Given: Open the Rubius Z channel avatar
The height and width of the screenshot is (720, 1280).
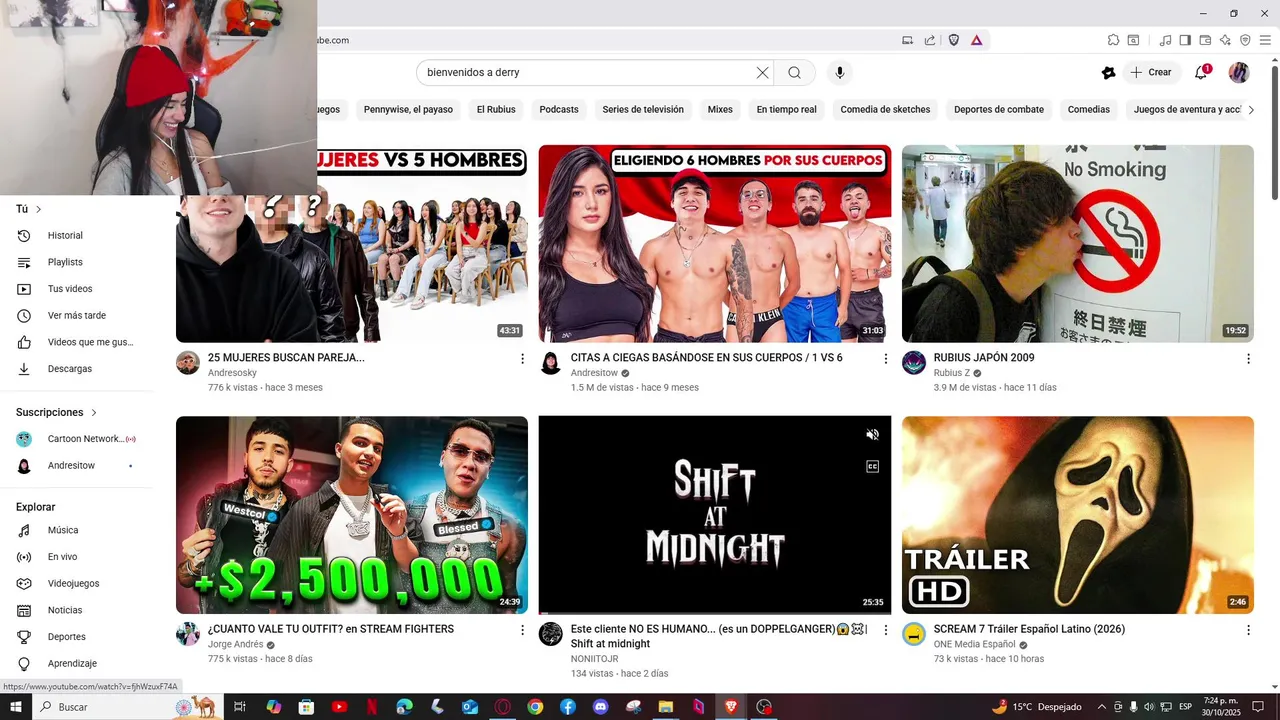Looking at the screenshot, I should point(914,362).
